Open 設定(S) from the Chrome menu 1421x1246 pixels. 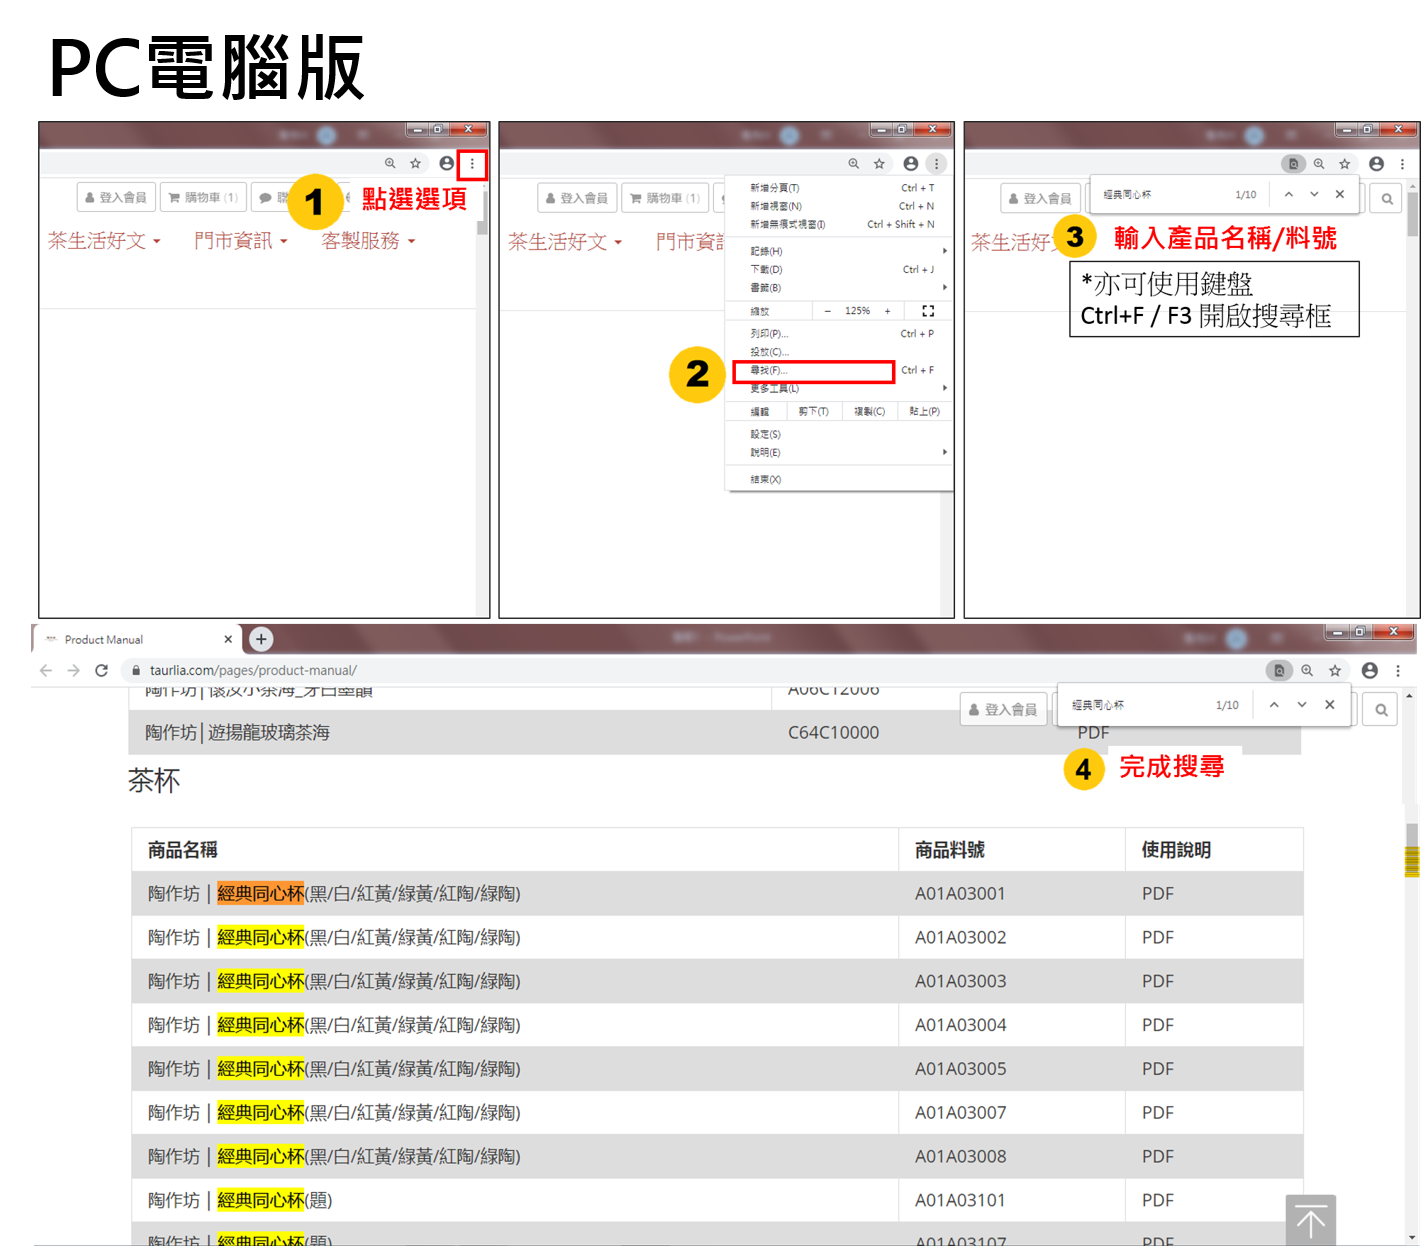(766, 434)
